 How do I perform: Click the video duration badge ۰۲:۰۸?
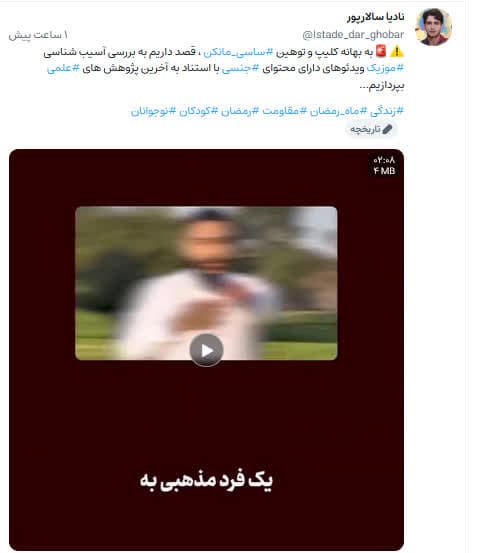click(384, 160)
